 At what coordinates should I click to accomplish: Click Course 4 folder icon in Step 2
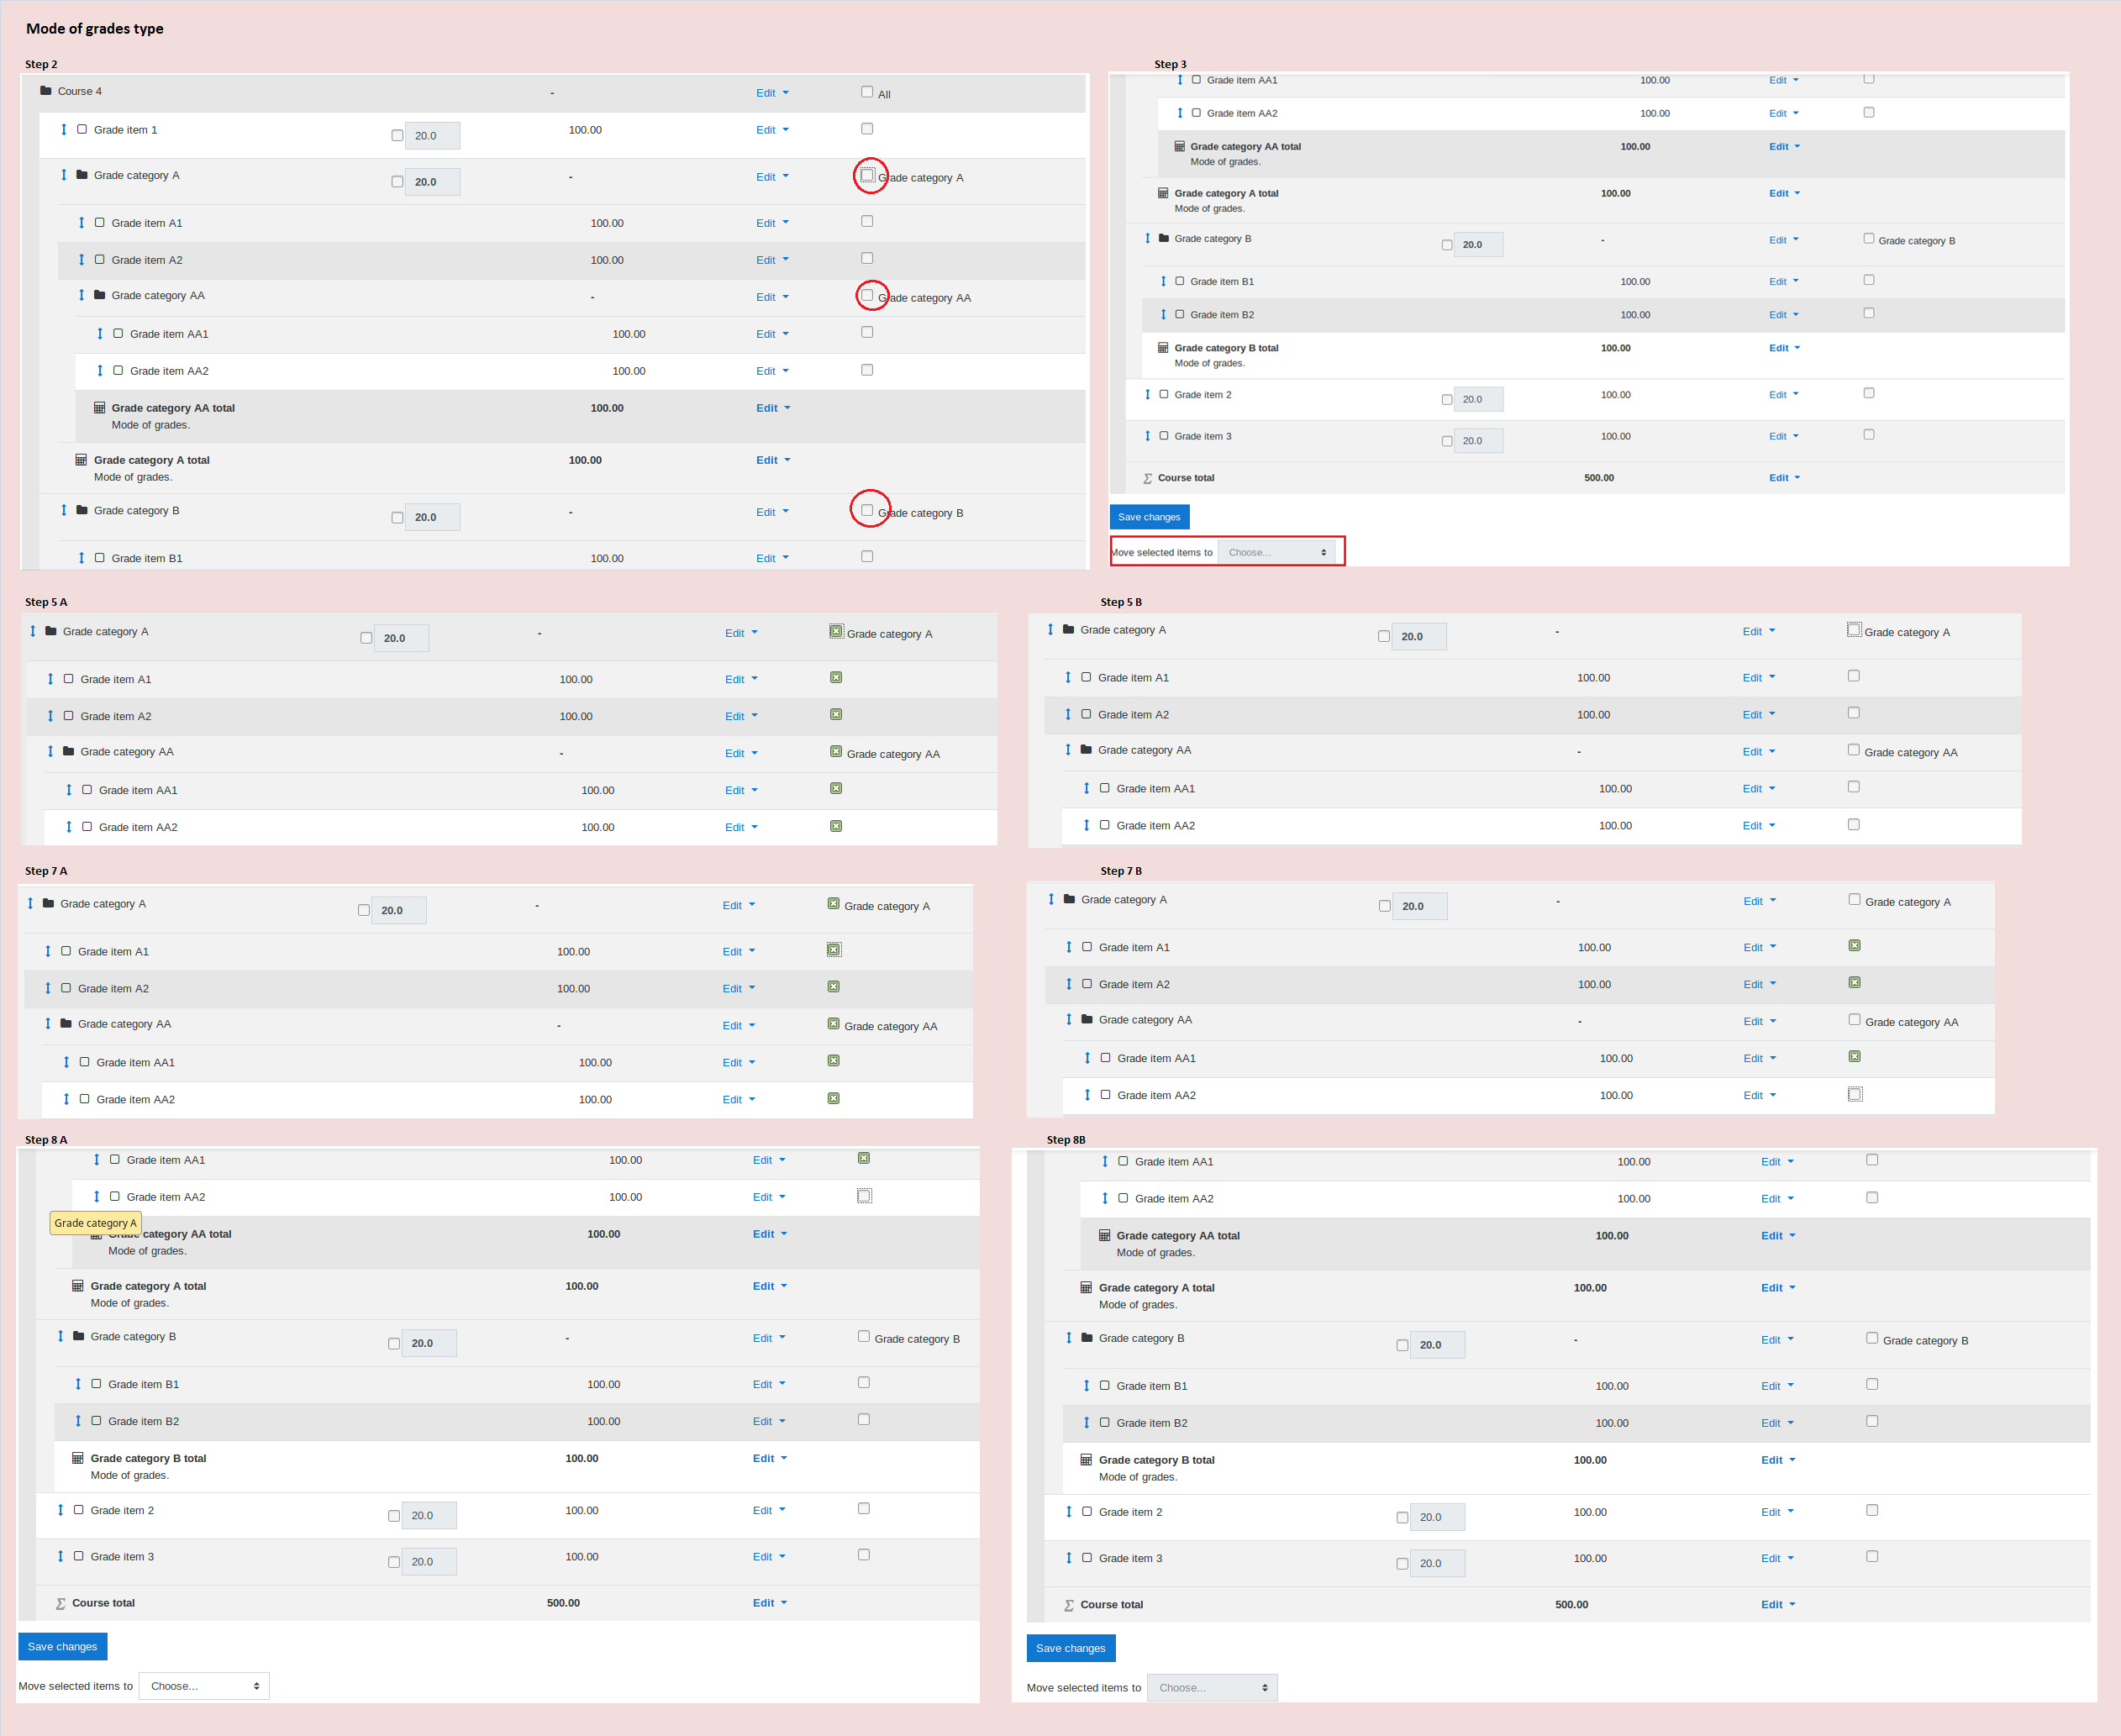(46, 91)
